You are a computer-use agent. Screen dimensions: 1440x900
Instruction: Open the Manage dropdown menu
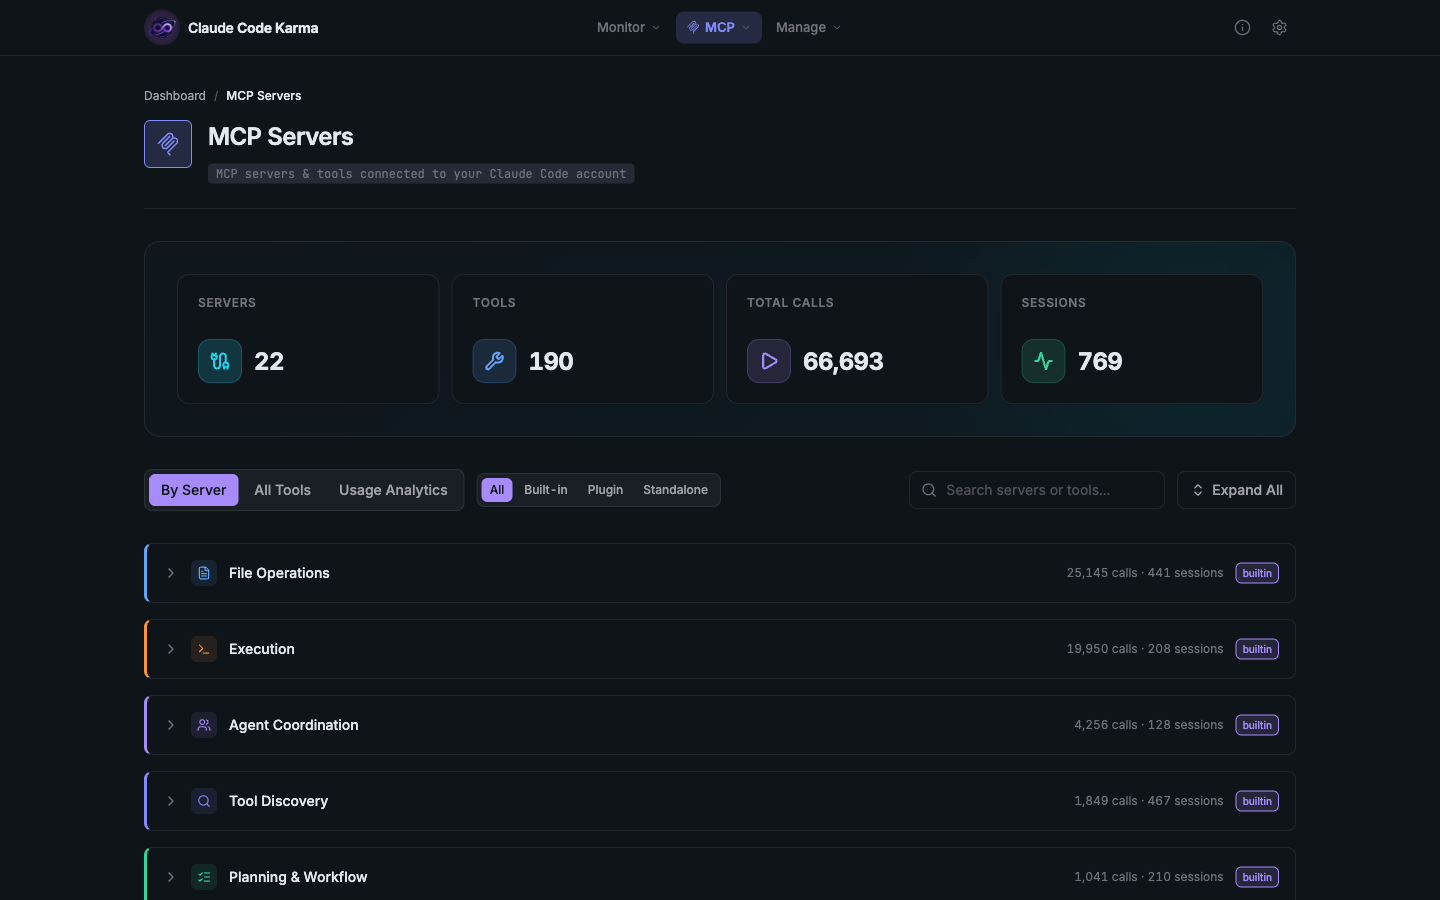pos(808,28)
